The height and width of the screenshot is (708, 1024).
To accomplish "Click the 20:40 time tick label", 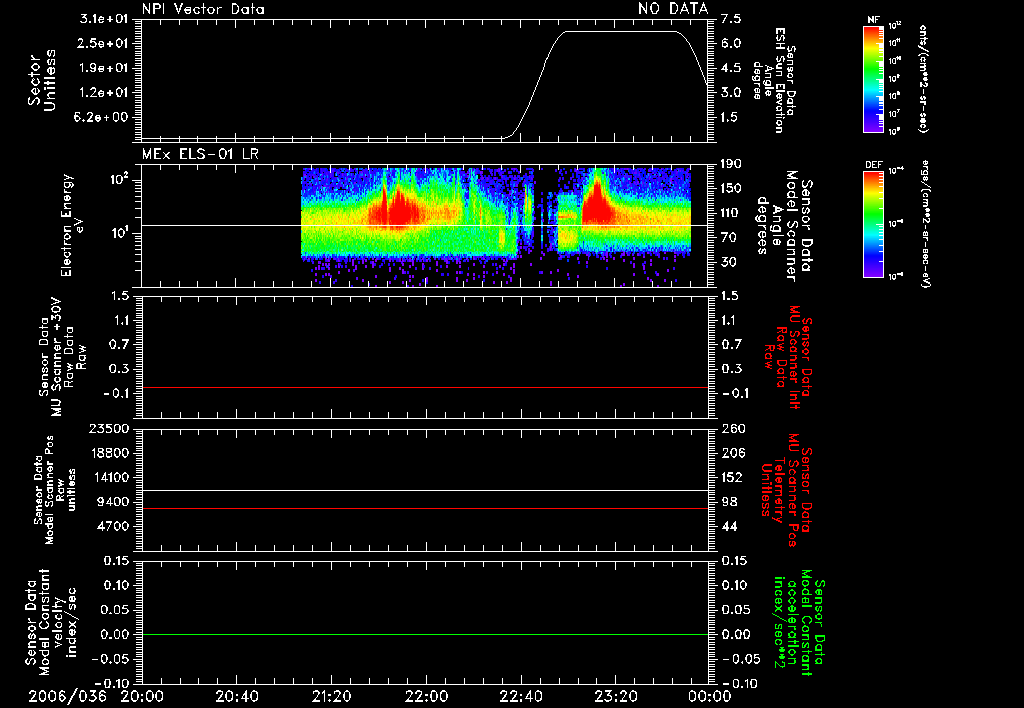I will (236, 696).
